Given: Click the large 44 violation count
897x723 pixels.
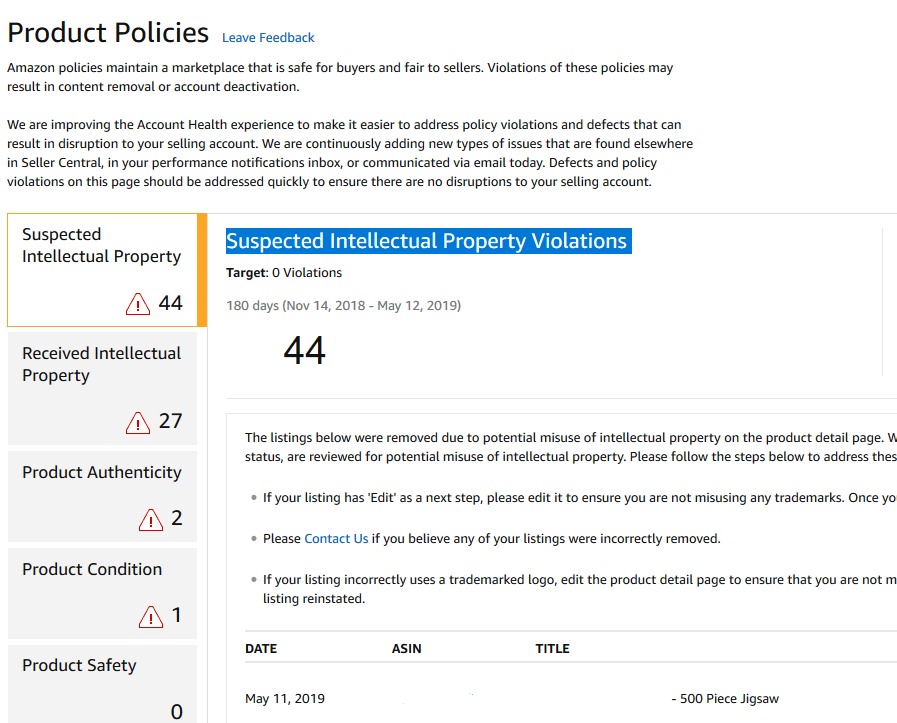Looking at the screenshot, I should tap(305, 350).
